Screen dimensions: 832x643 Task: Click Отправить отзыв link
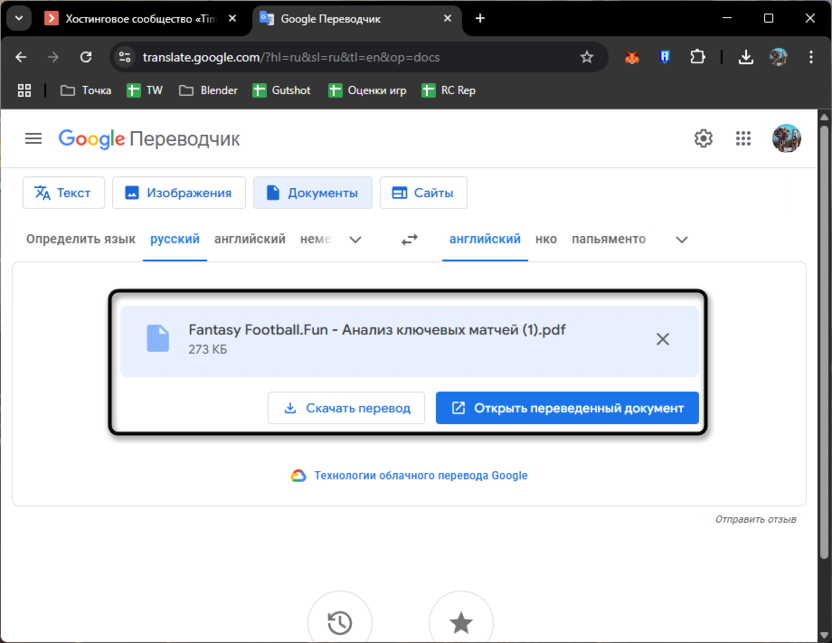[755, 519]
